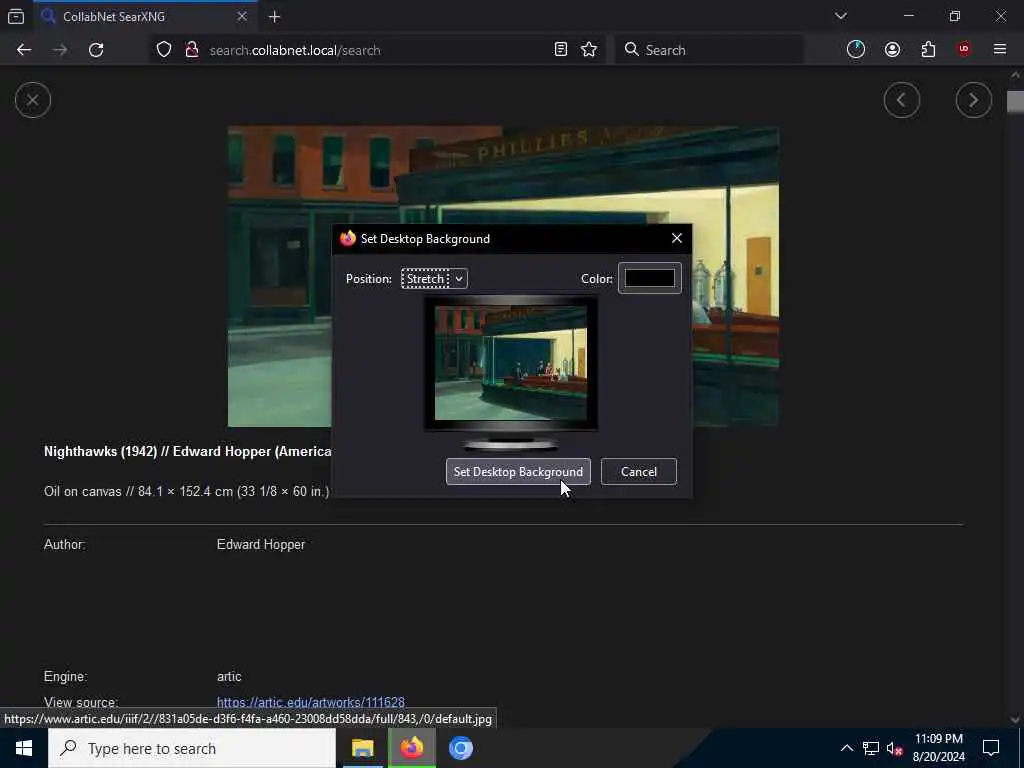Open the Action Center notifications icon

[x=991, y=748]
